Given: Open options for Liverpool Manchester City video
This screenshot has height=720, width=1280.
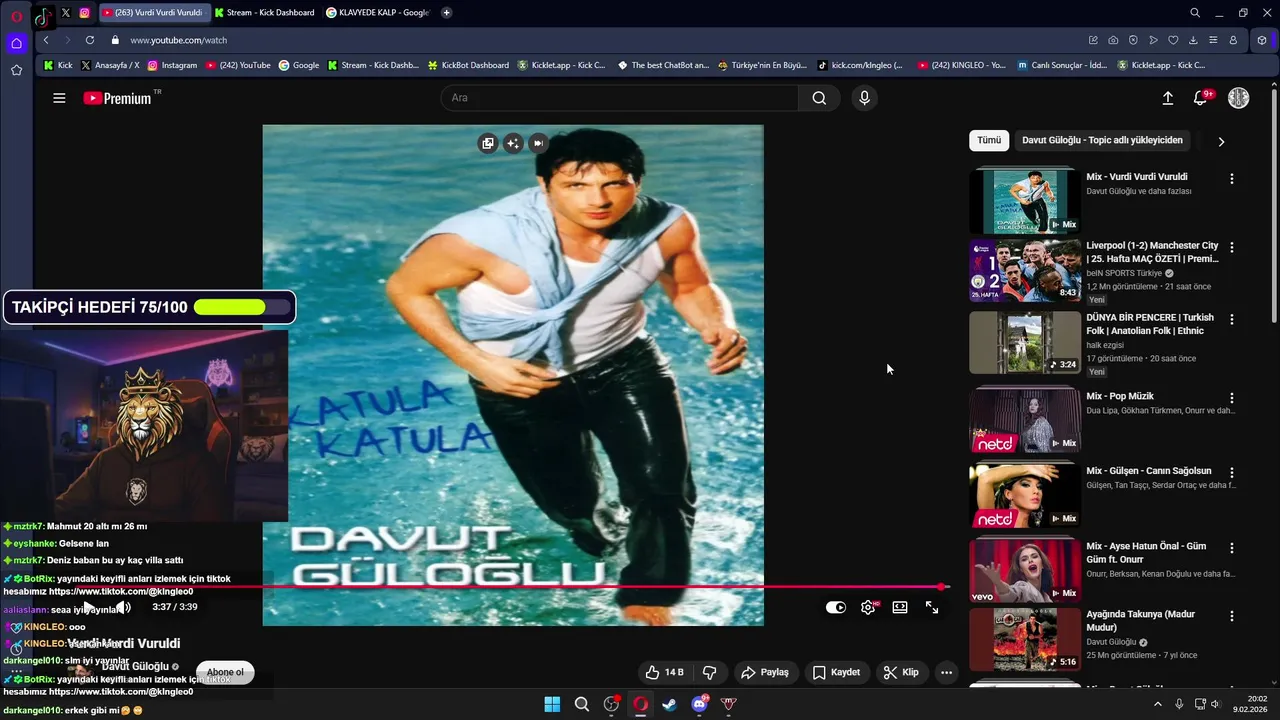Looking at the screenshot, I should tap(1232, 247).
